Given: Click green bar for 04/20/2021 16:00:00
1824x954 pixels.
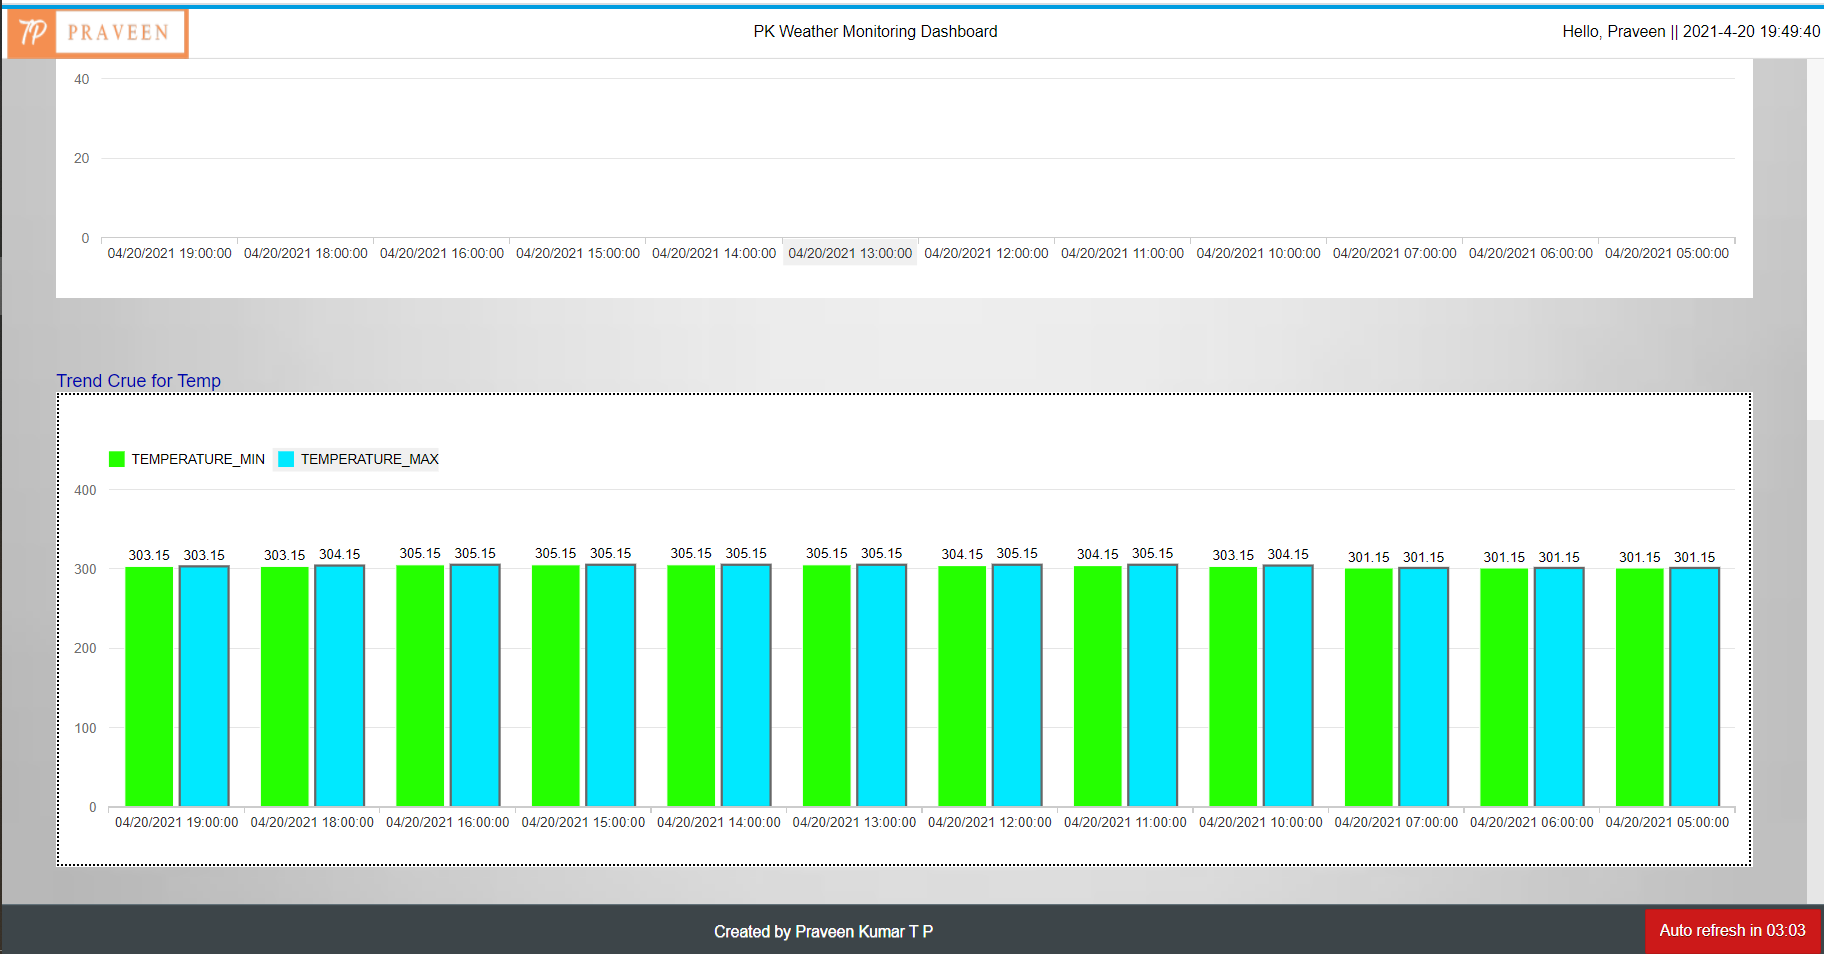Looking at the screenshot, I should click(420, 686).
